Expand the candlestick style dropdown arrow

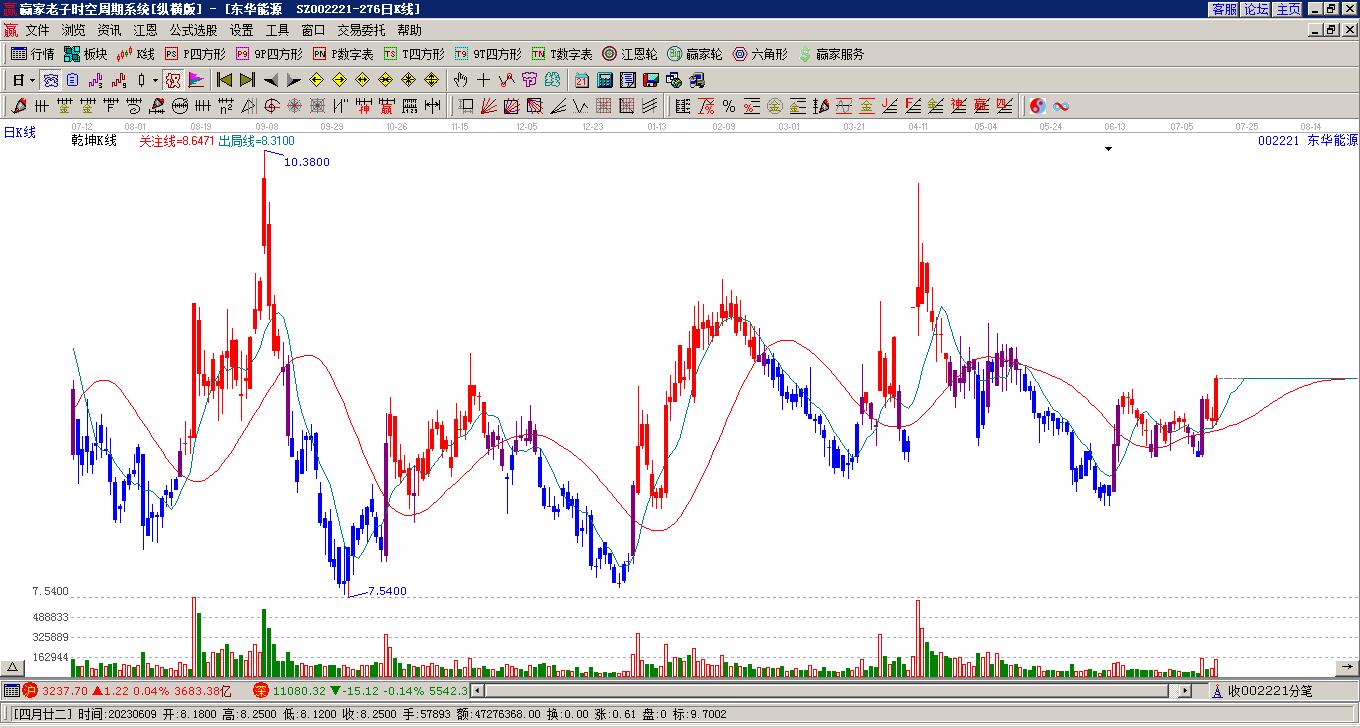coord(155,80)
